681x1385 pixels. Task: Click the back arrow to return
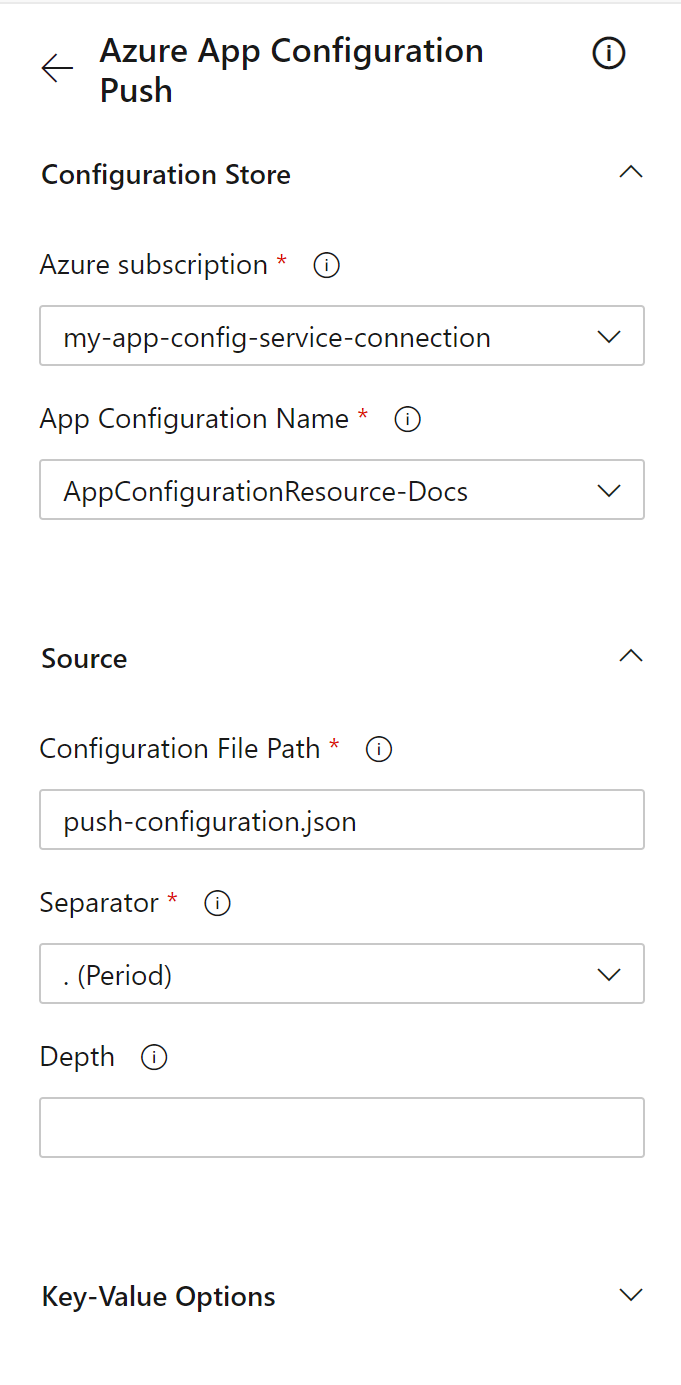57,68
